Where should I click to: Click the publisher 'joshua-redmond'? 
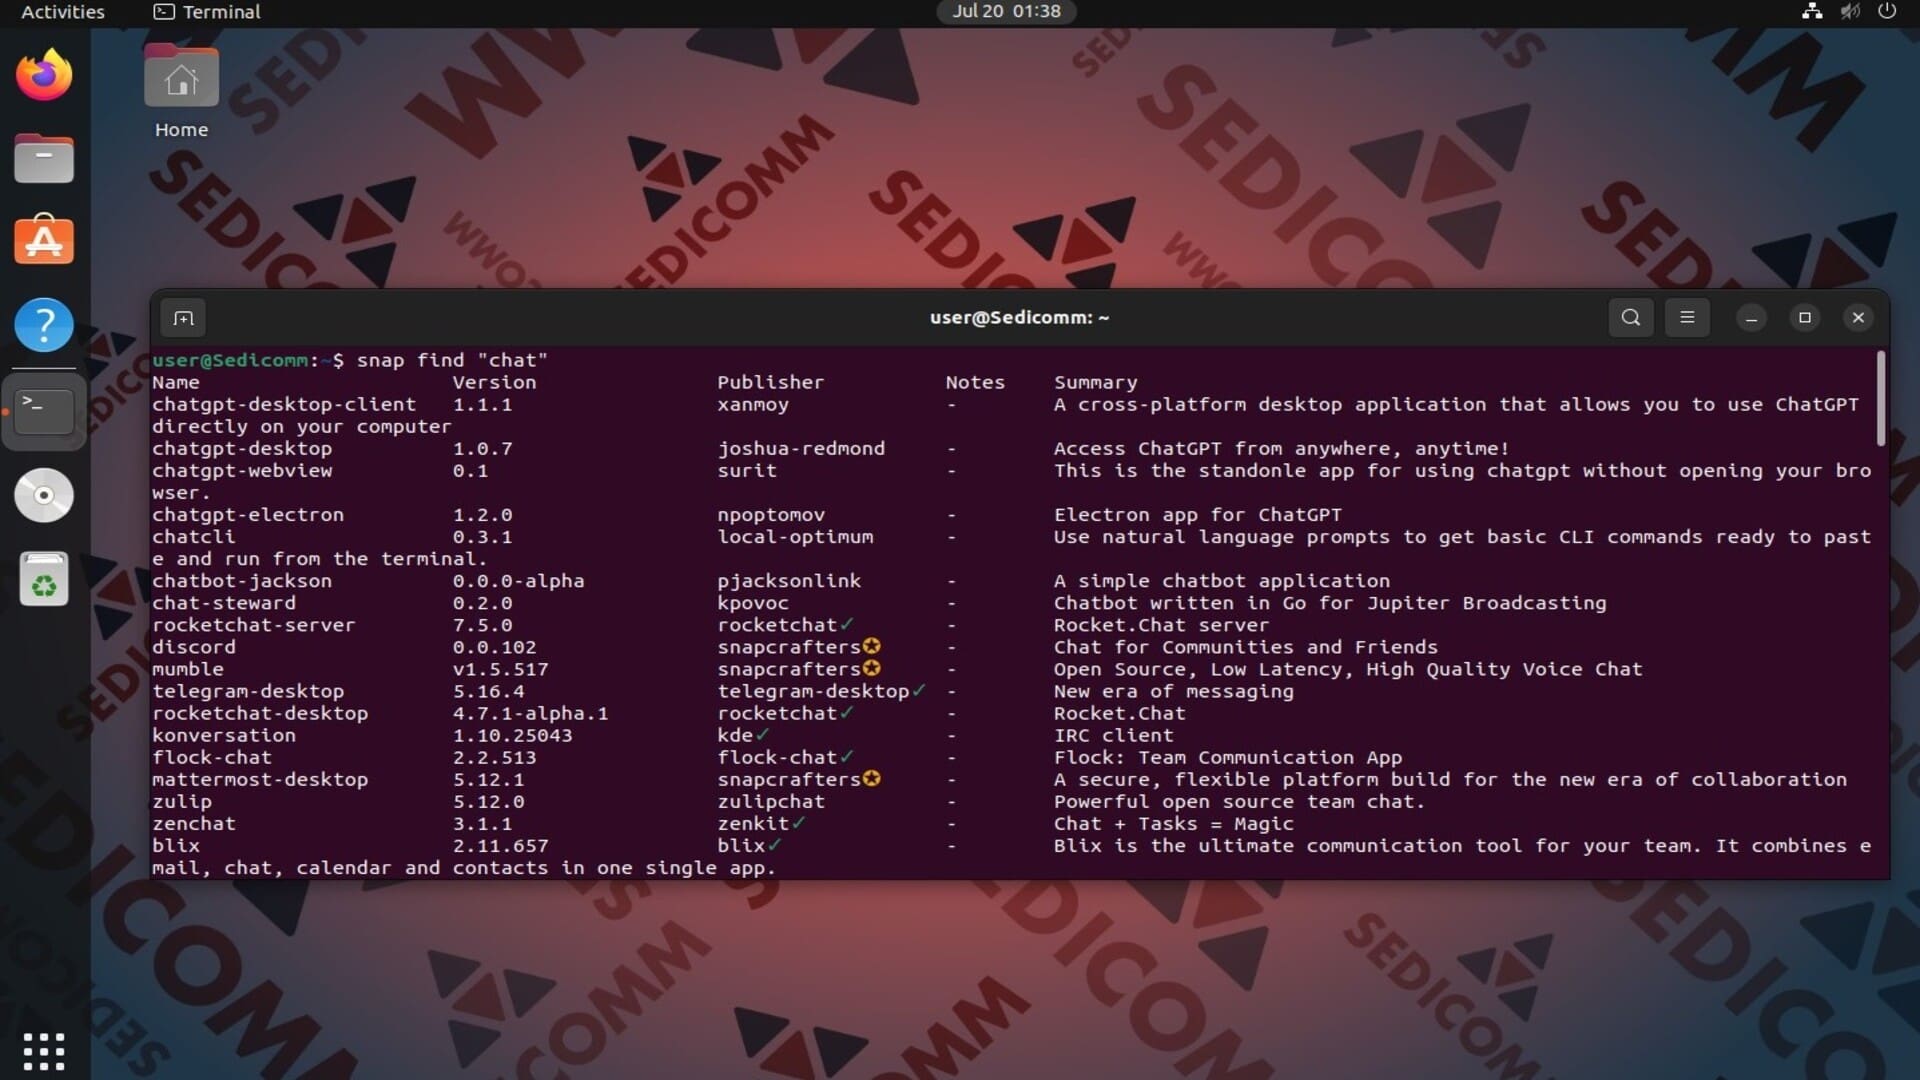[801, 449]
